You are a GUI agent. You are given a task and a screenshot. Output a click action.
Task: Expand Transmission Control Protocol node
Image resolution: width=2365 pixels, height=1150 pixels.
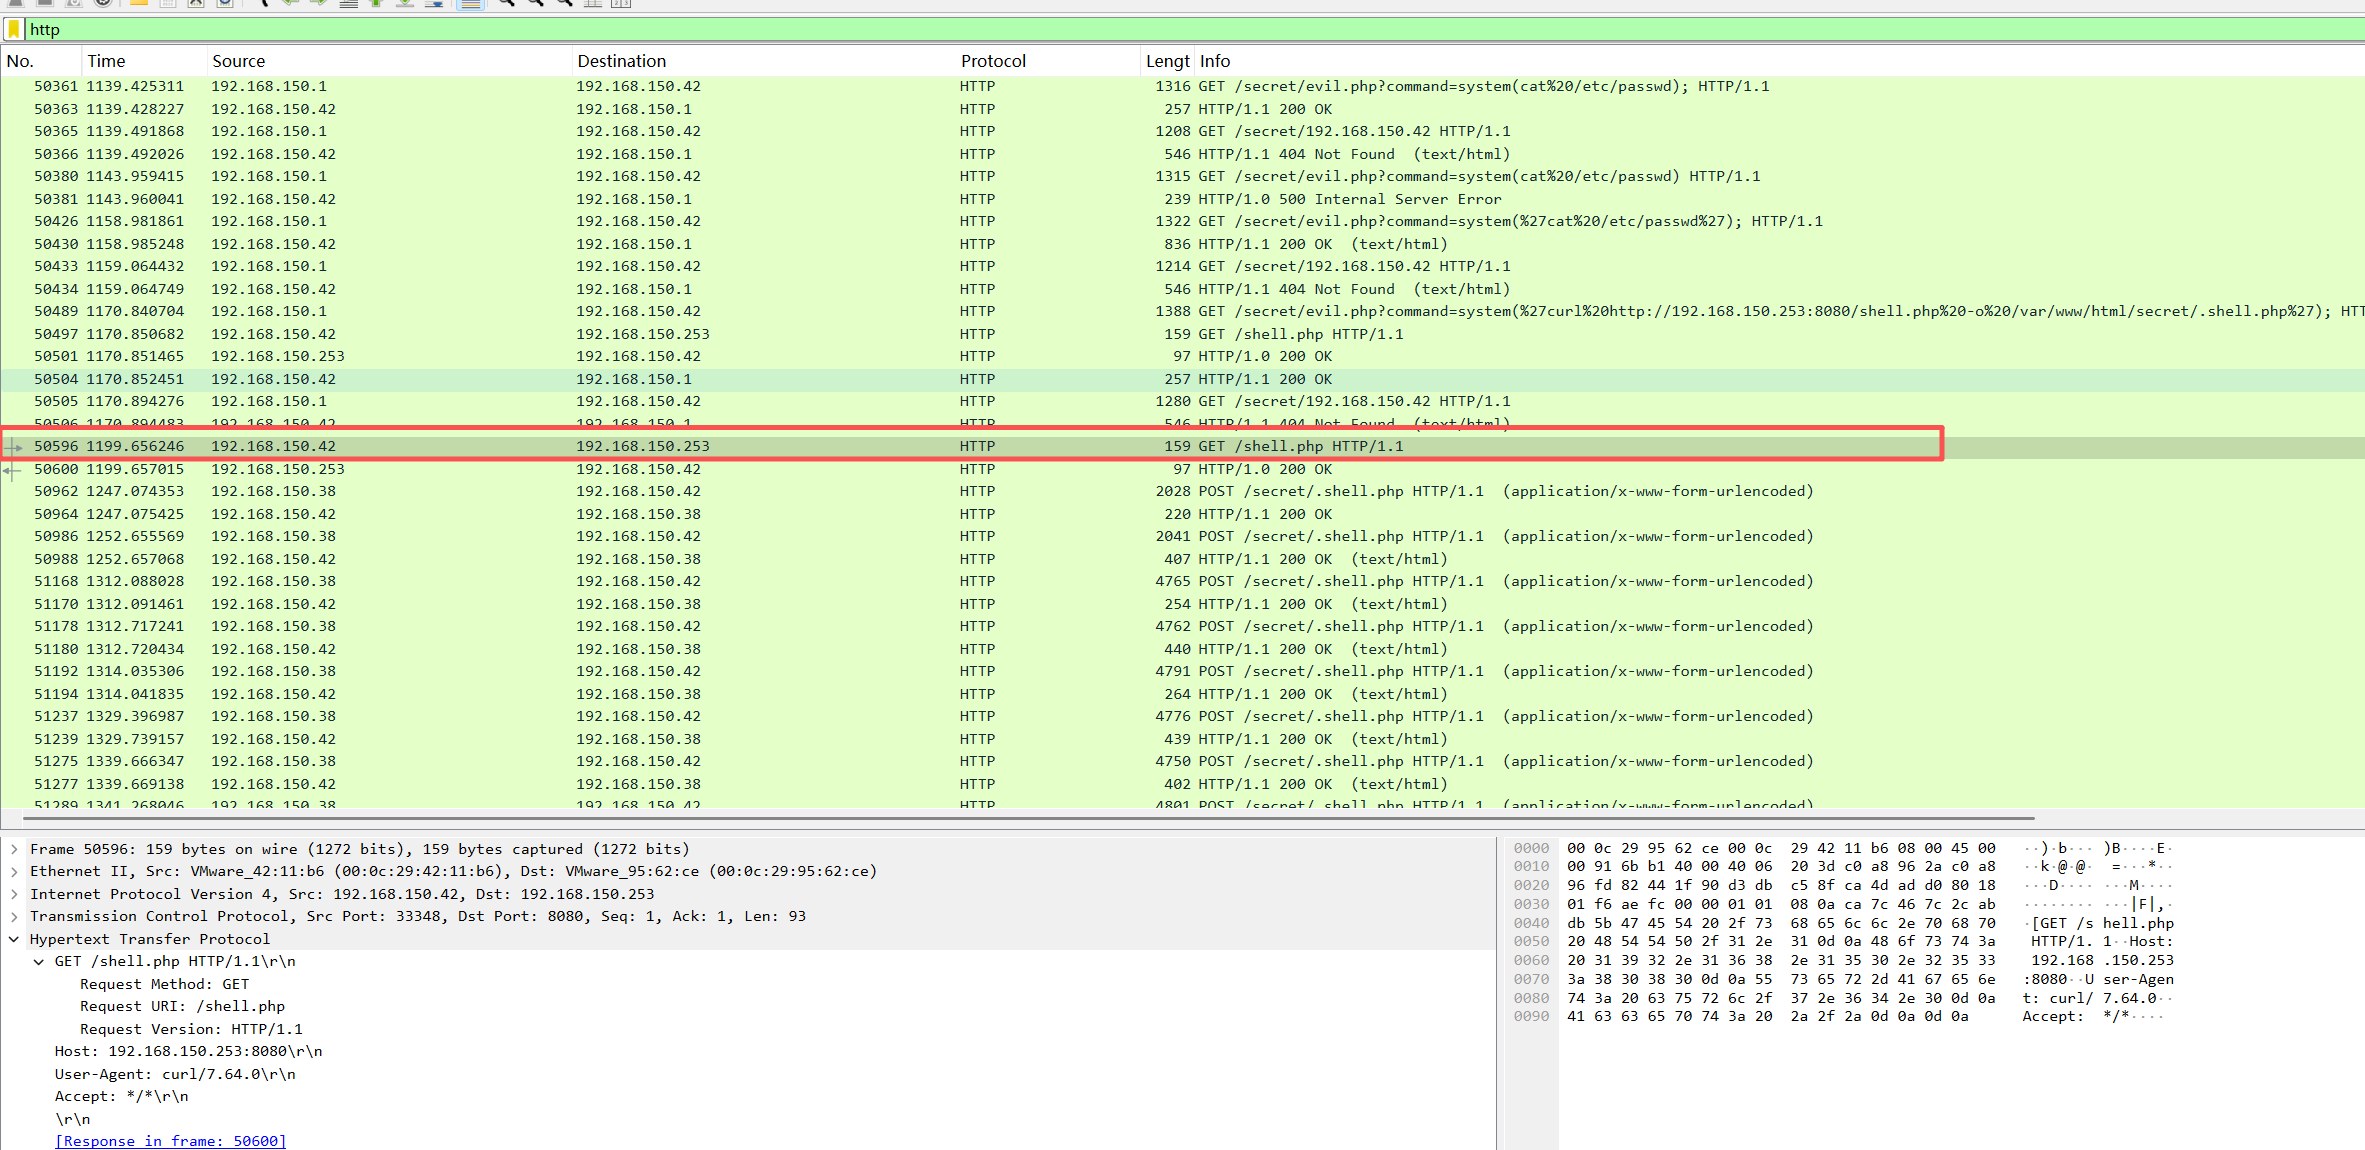(14, 916)
